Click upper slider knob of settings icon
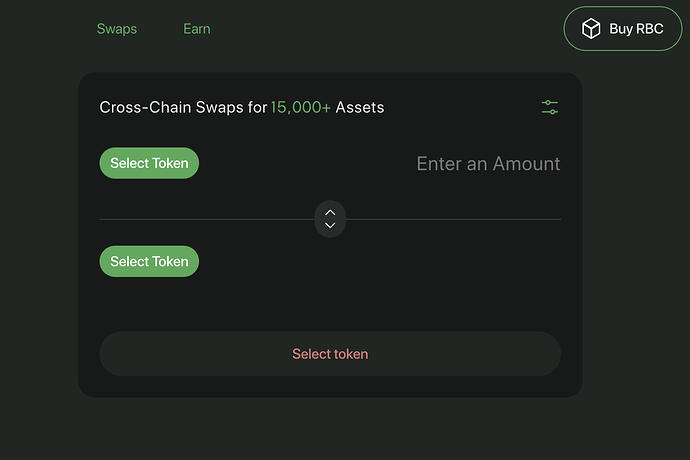Viewport: 690px width, 460px height. pyautogui.click(x=548, y=103)
